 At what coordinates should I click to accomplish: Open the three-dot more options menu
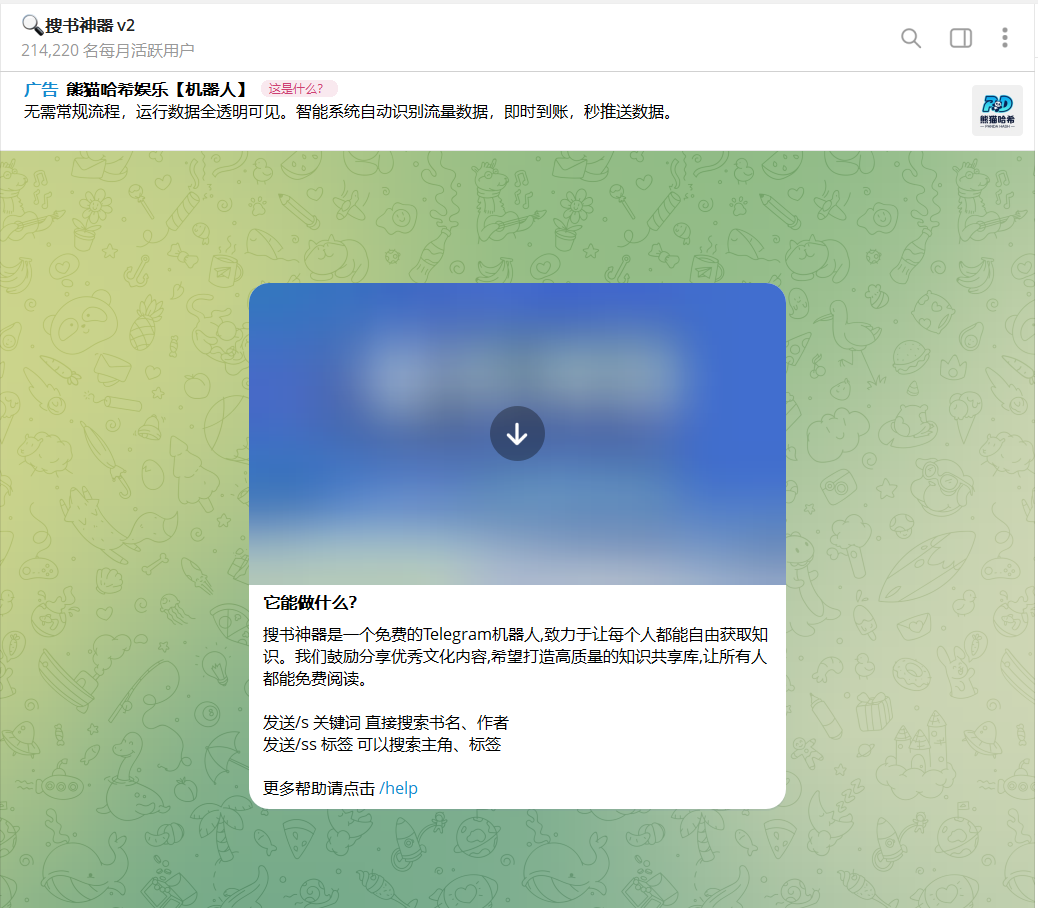(x=1004, y=38)
